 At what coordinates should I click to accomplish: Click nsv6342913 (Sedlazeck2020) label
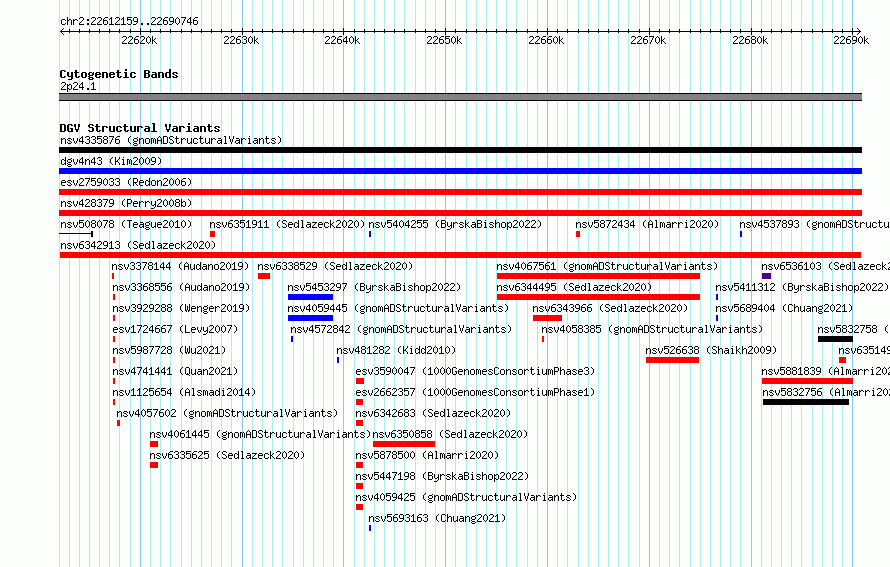138,245
